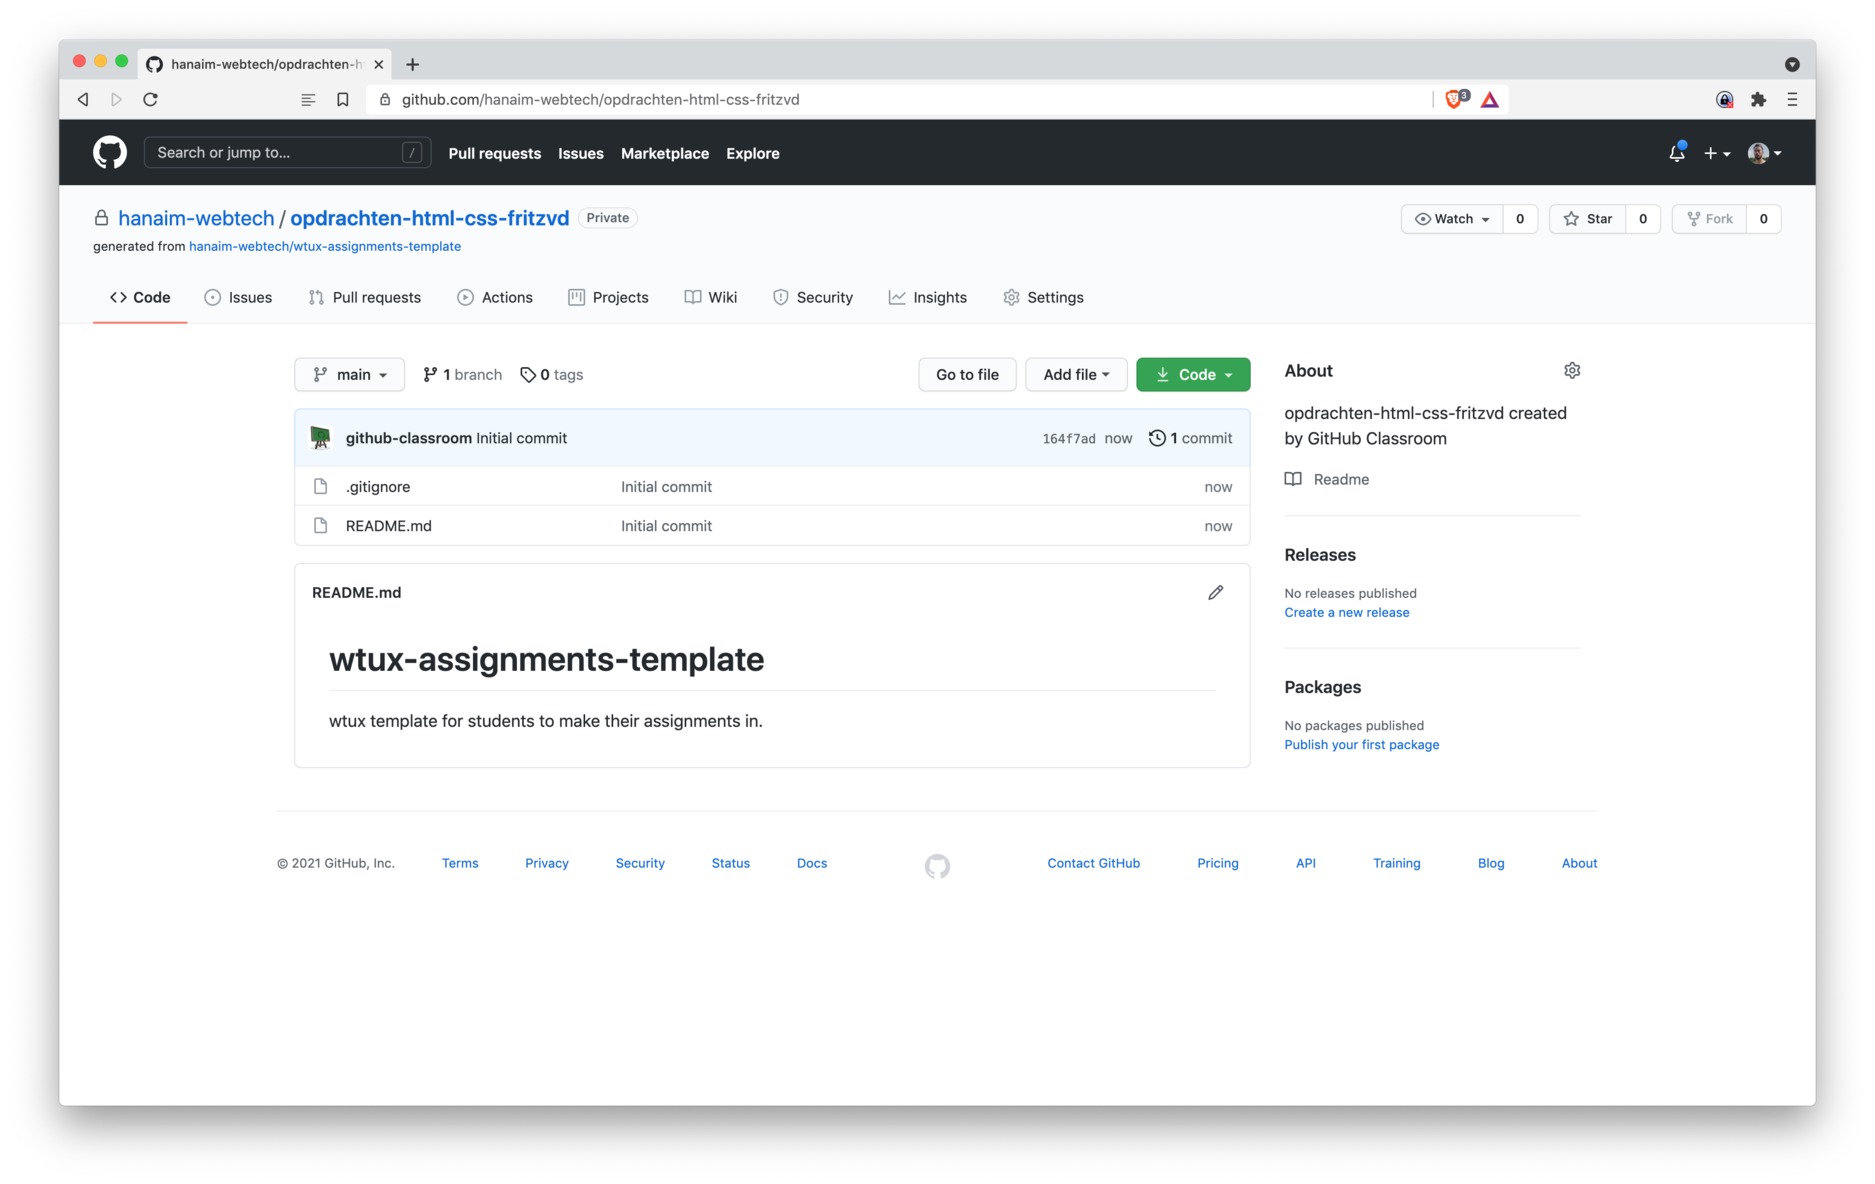
Task: Open the Watch dropdown
Action: click(x=1452, y=219)
